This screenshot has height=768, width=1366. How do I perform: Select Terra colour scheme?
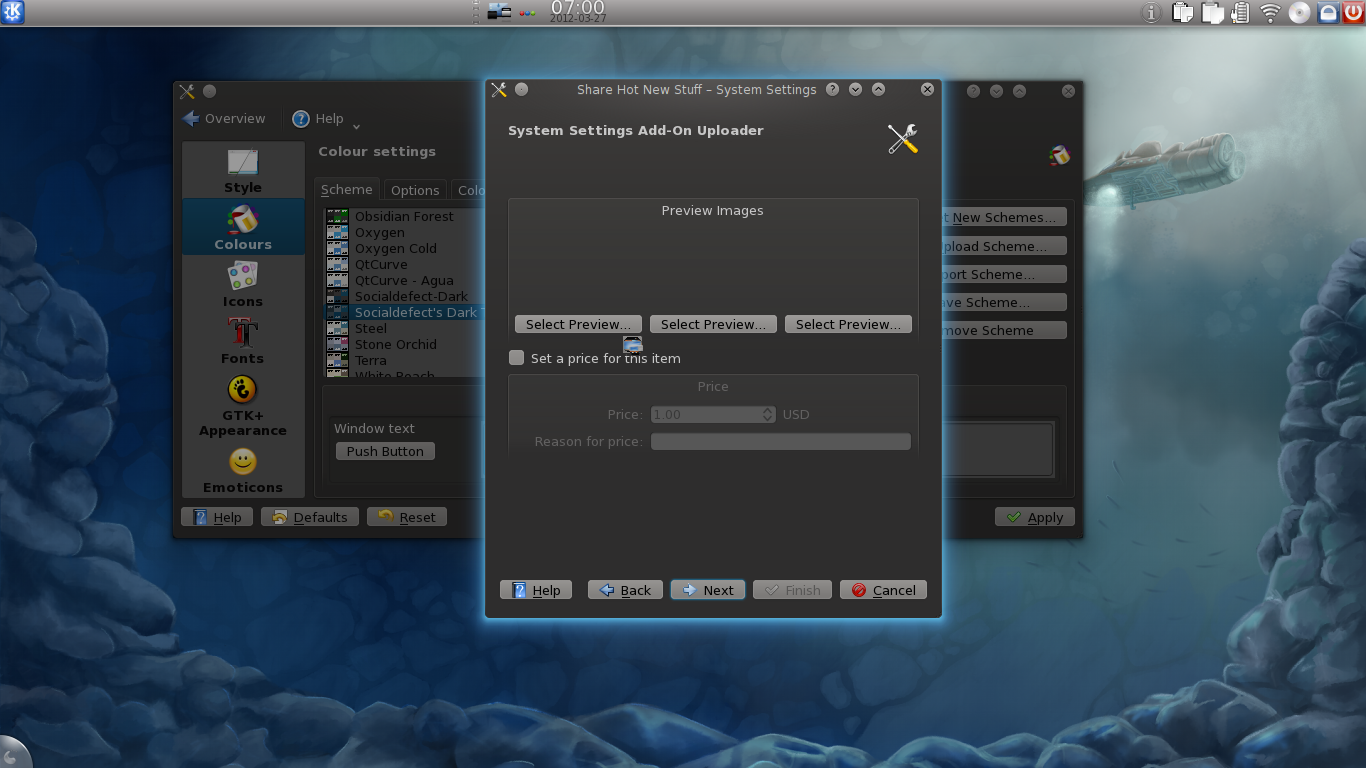pyautogui.click(x=404, y=360)
